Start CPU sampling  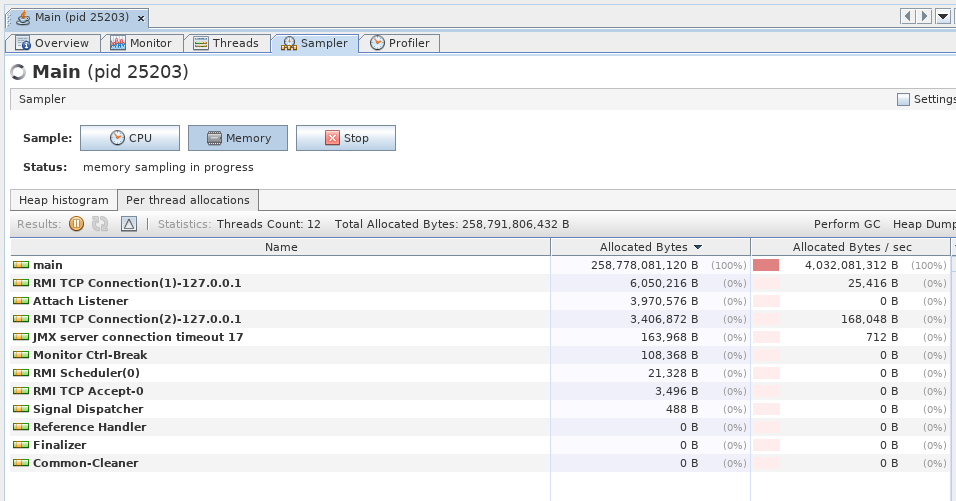click(x=130, y=138)
